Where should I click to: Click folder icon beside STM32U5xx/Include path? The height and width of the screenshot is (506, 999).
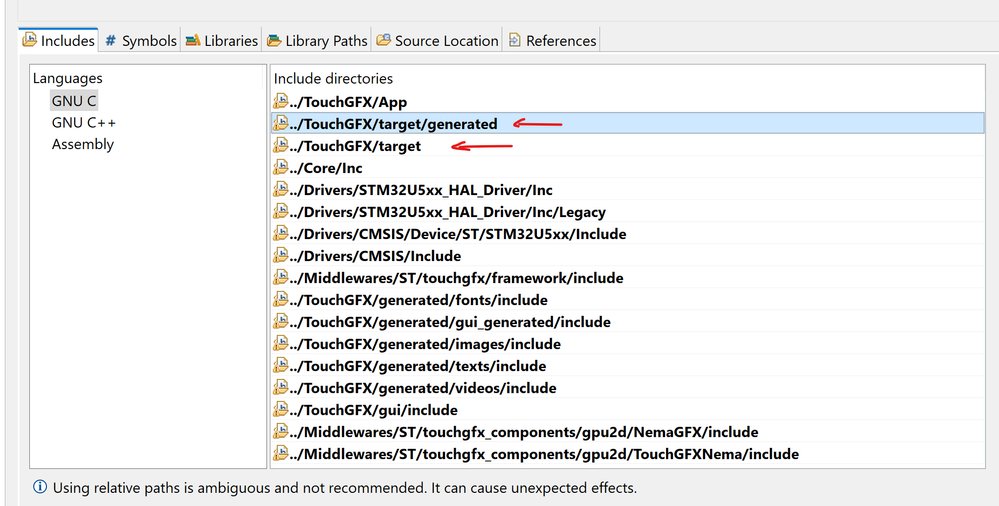point(280,233)
